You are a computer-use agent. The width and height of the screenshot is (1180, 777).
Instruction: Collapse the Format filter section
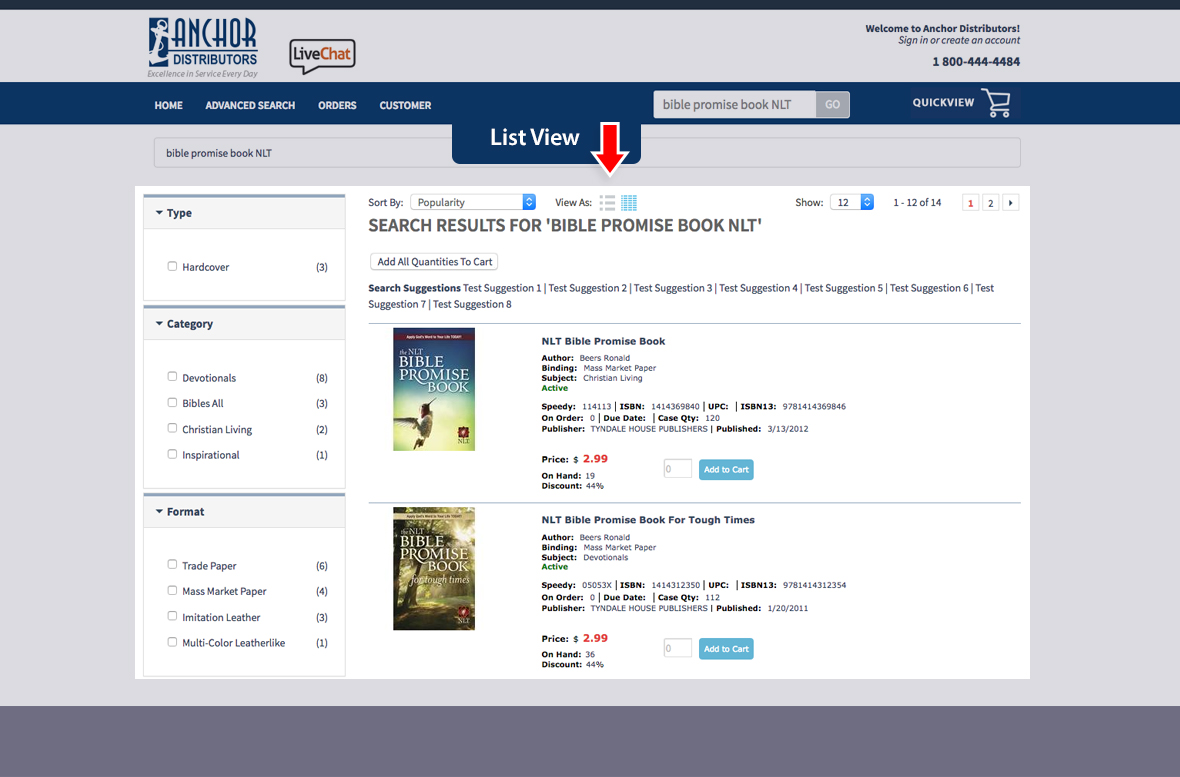click(x=244, y=512)
